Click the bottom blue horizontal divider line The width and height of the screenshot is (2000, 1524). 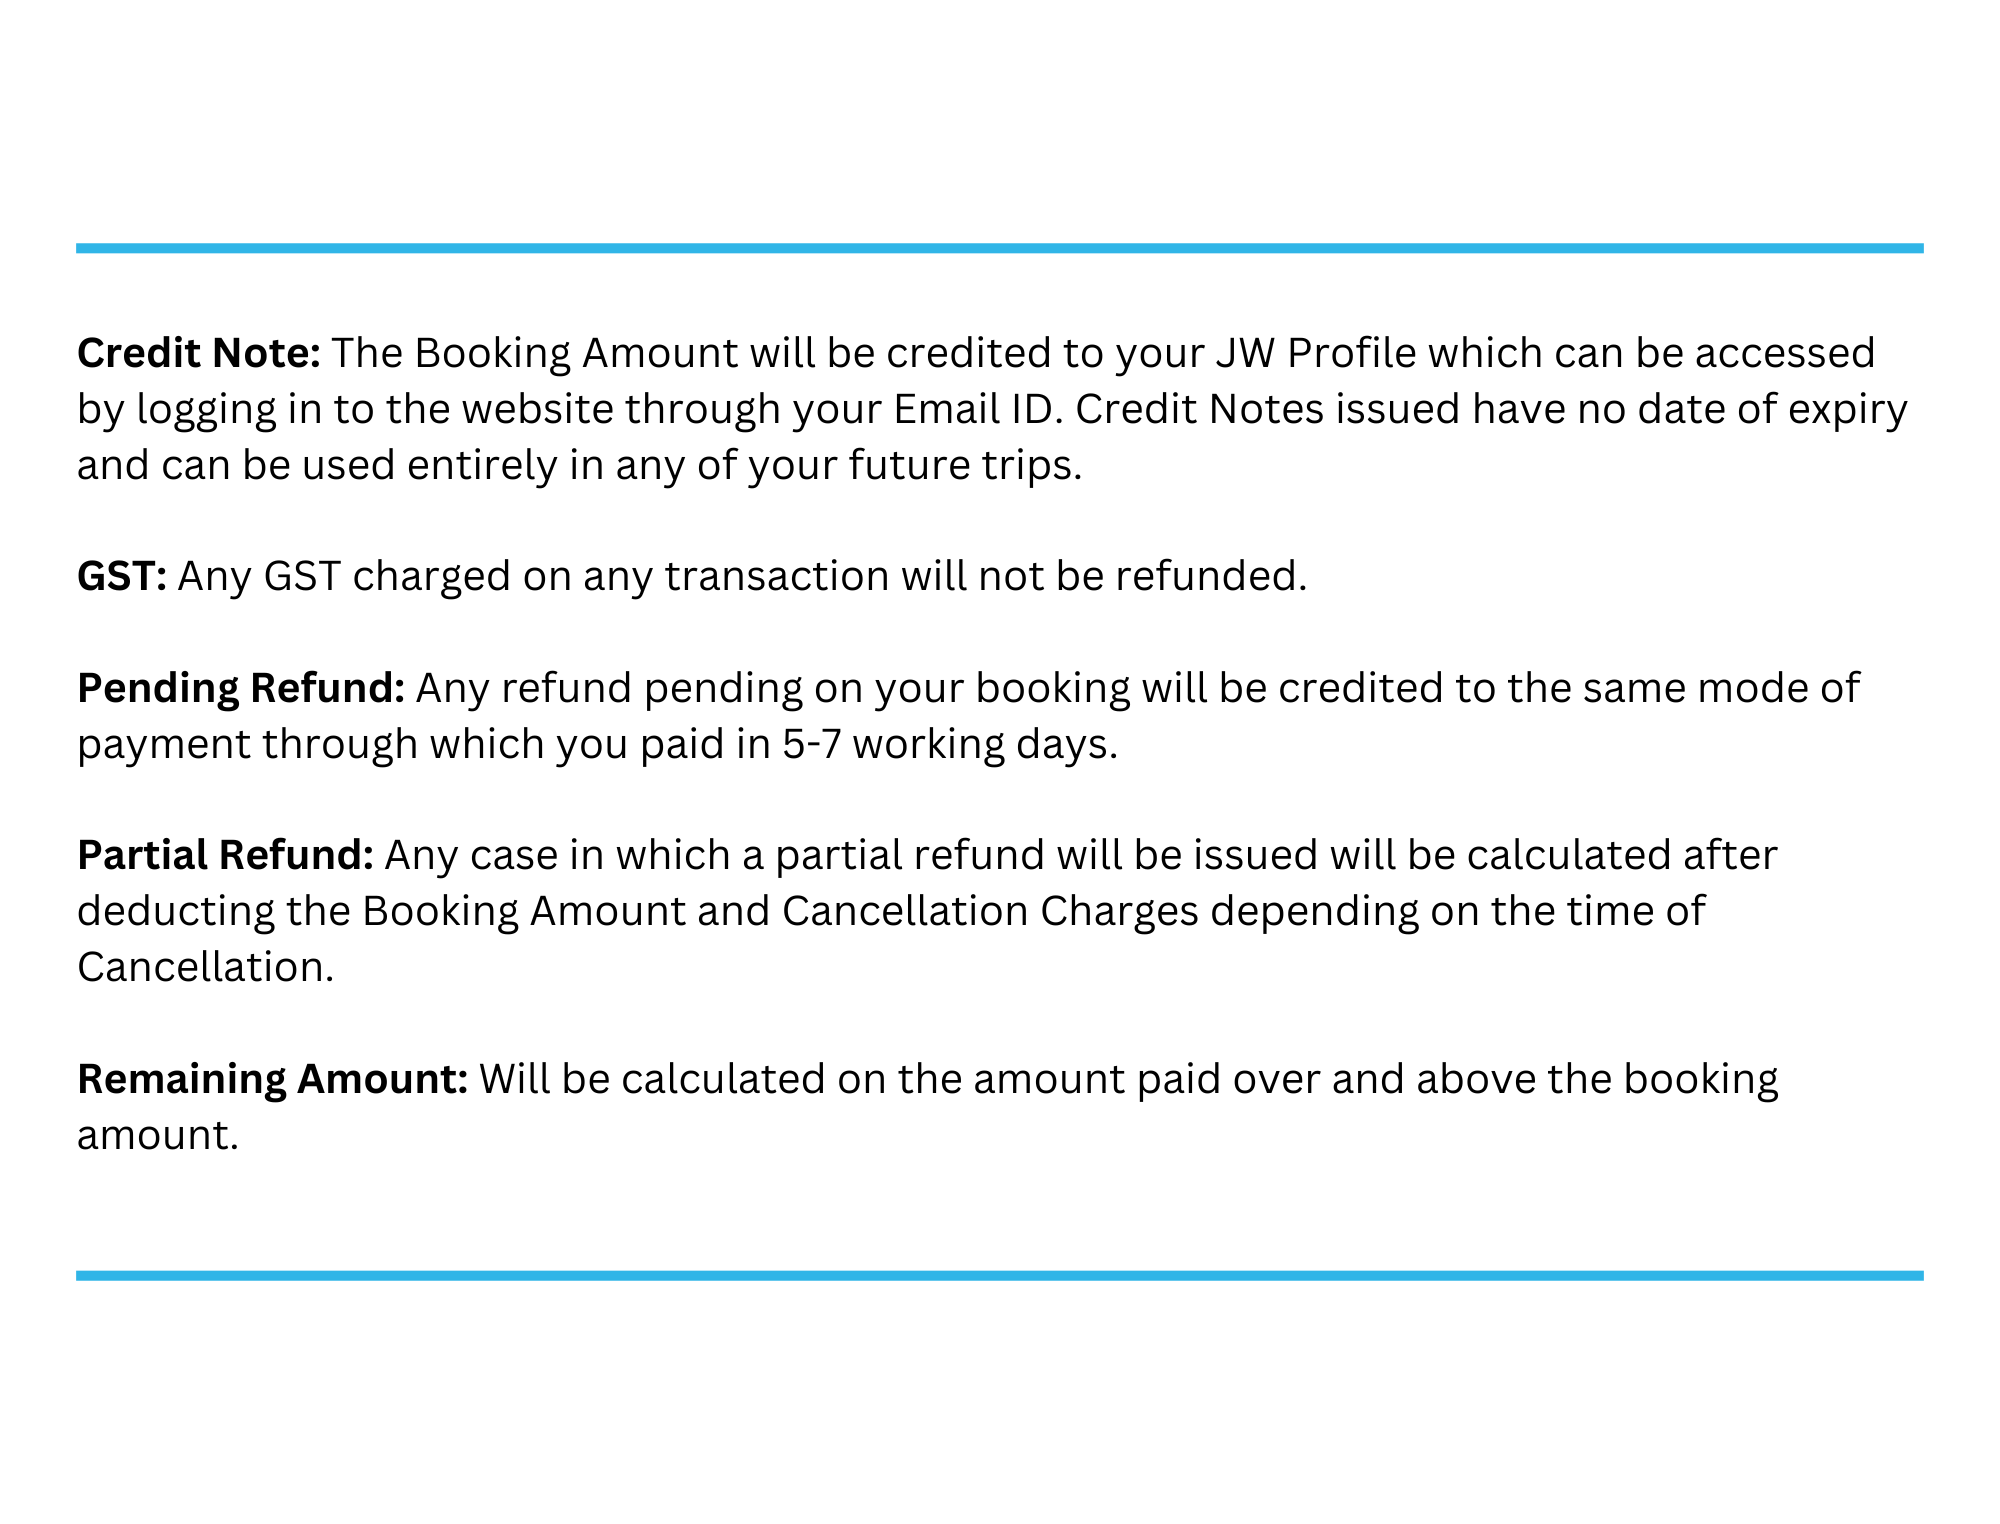click(x=1000, y=1276)
